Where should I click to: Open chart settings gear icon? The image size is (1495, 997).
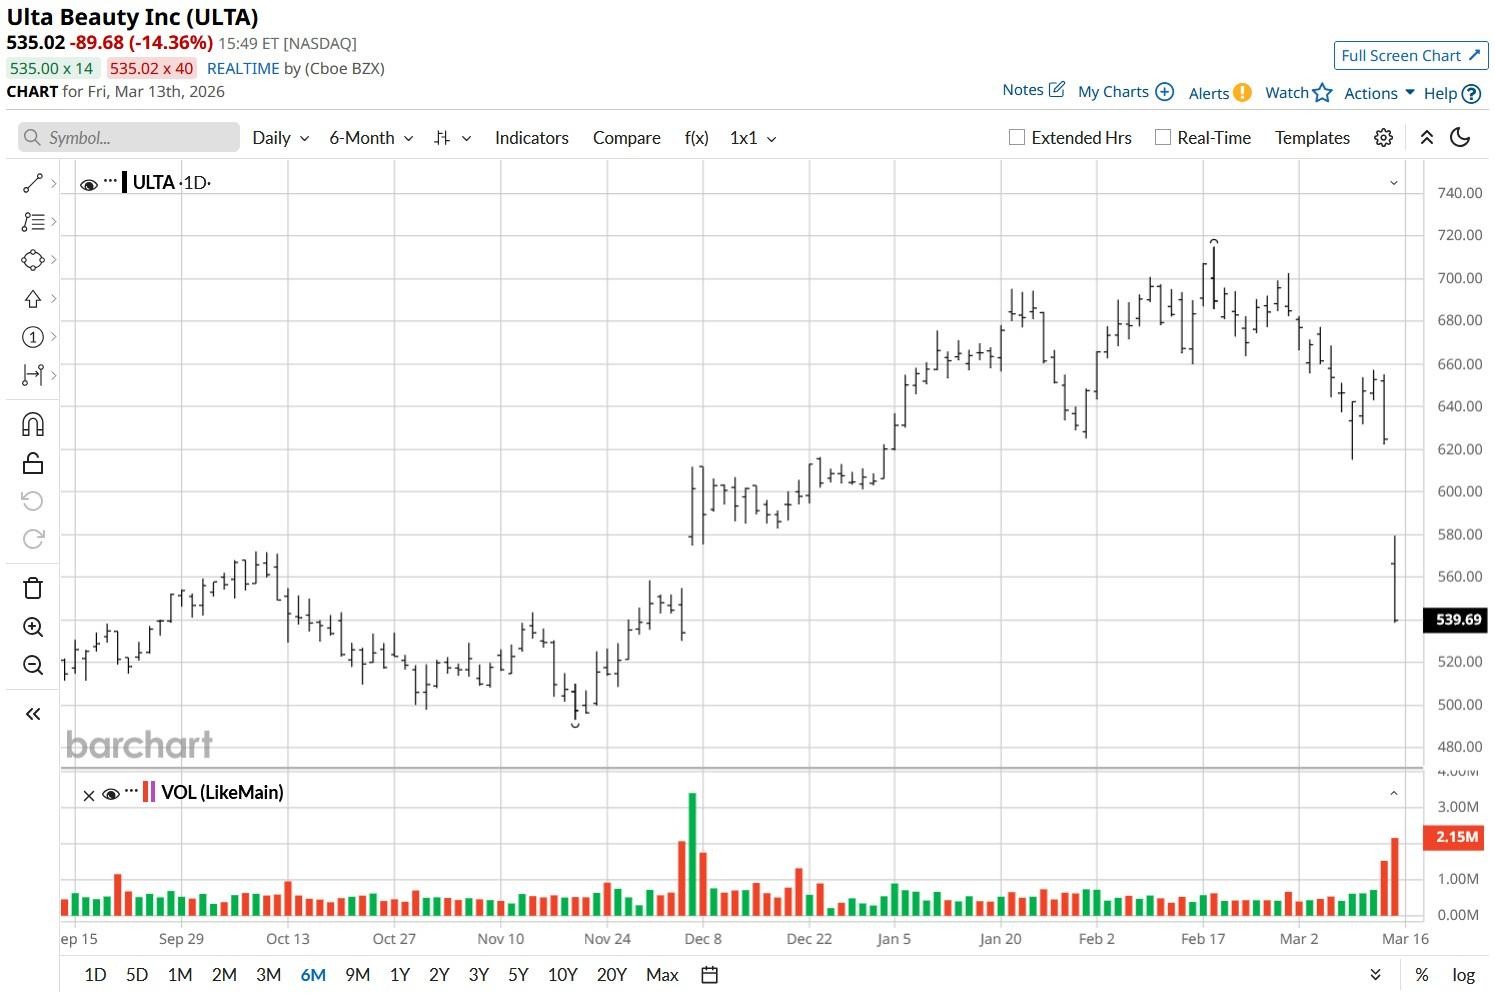coord(1383,138)
